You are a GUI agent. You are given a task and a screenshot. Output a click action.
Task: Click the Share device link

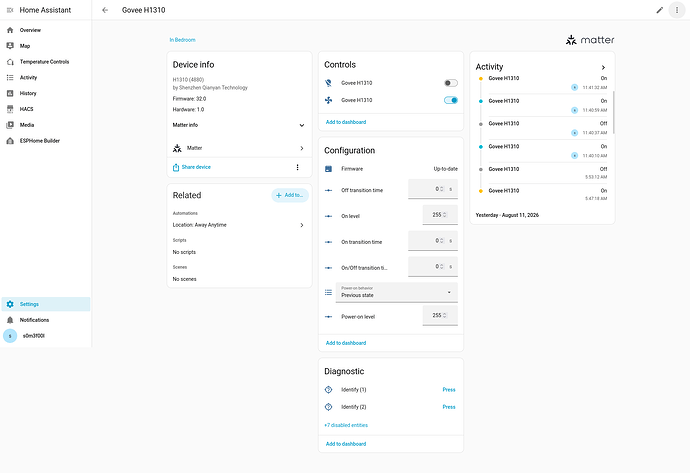point(196,167)
